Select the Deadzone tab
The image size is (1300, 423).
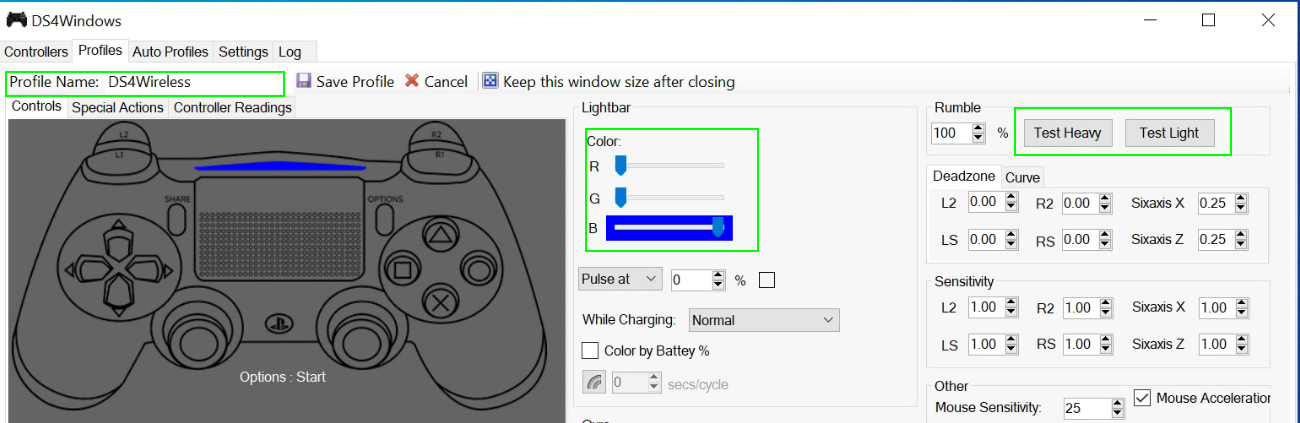[964, 176]
